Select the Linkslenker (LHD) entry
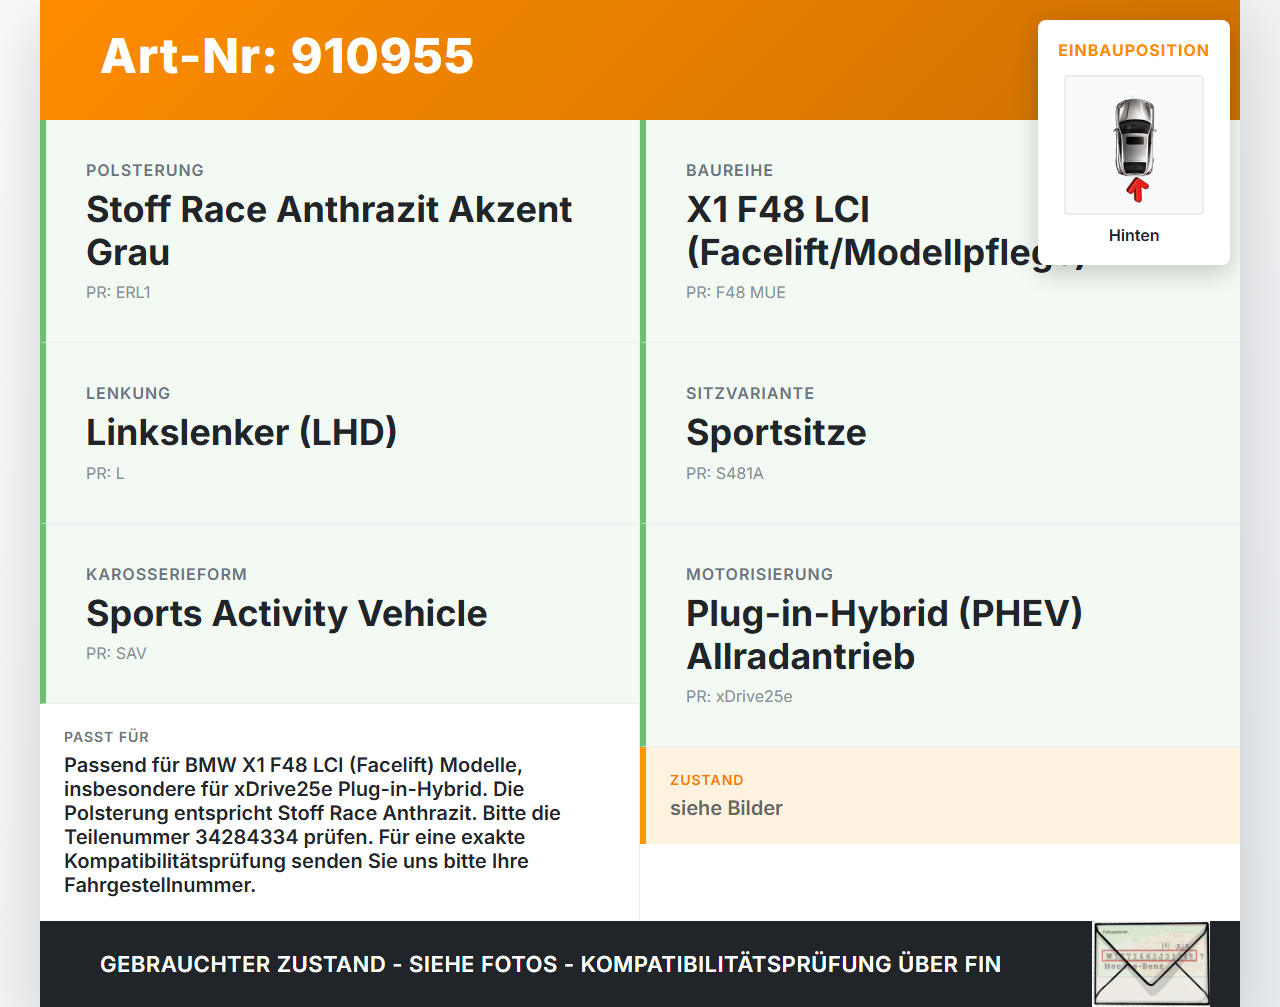Viewport: 1280px width, 1007px height. tap(241, 432)
